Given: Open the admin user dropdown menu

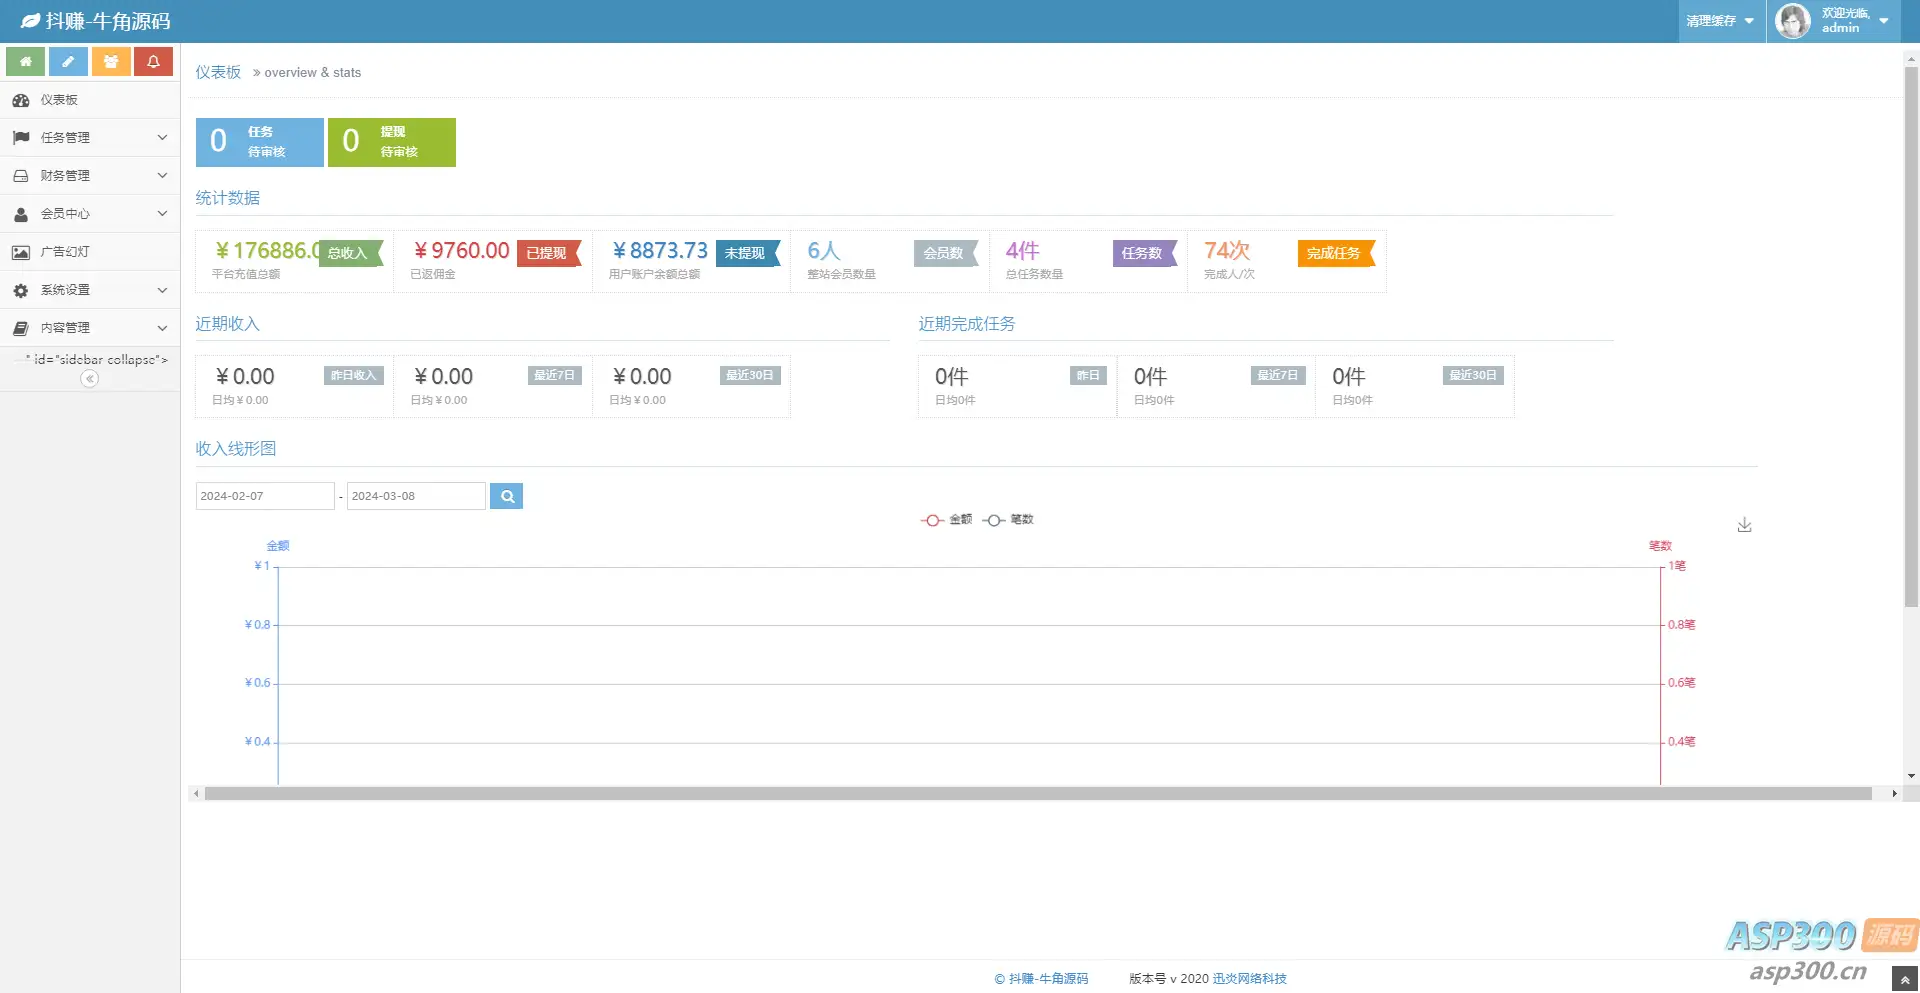Looking at the screenshot, I should pyautogui.click(x=1832, y=21).
